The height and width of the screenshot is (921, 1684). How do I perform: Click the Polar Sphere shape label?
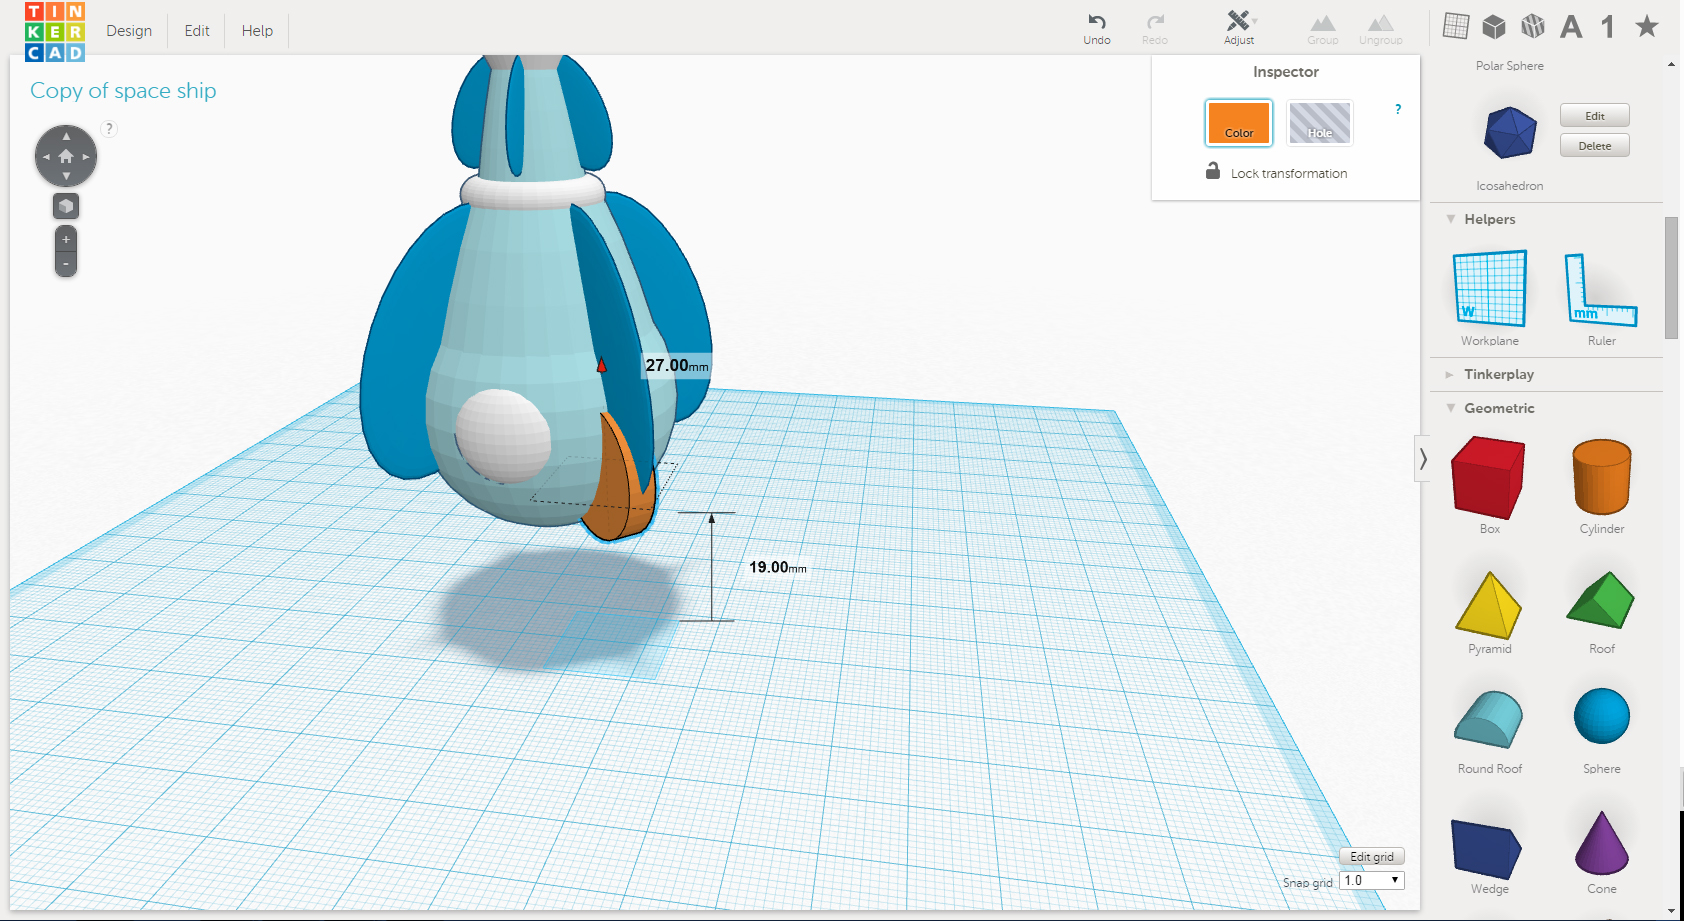point(1509,66)
